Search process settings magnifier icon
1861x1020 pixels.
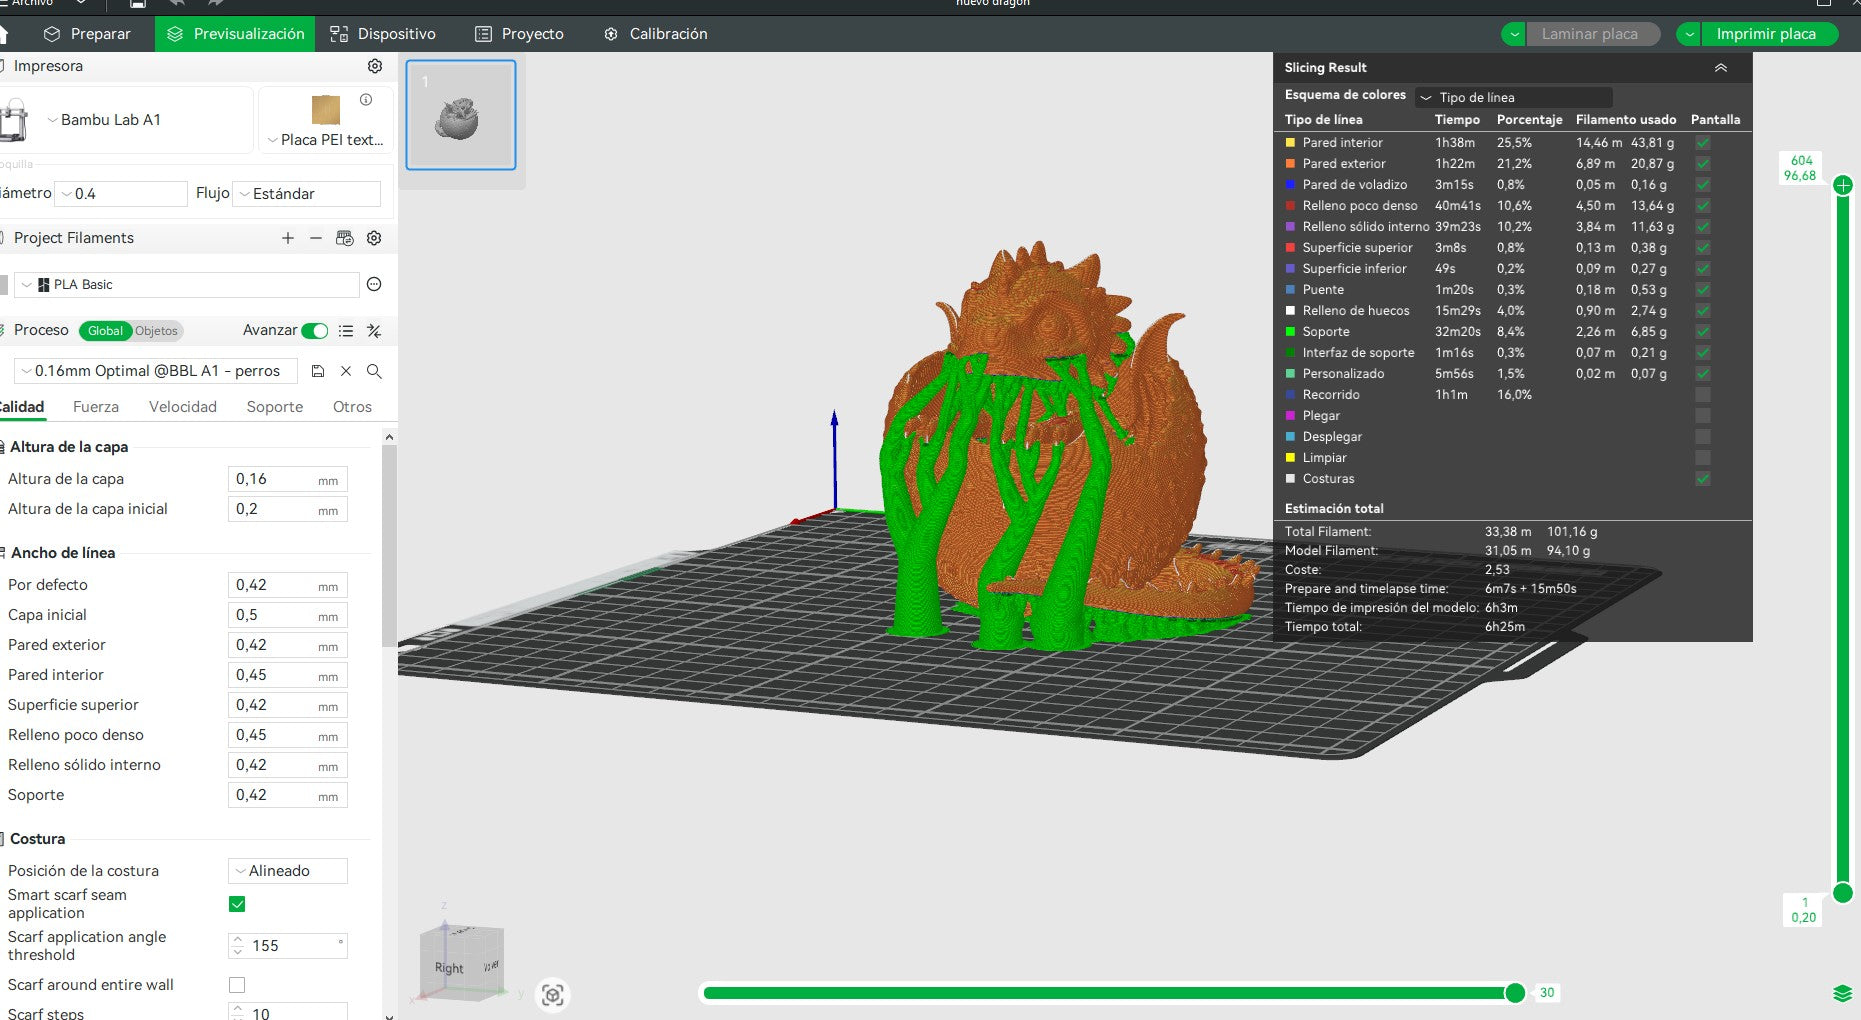coord(374,371)
